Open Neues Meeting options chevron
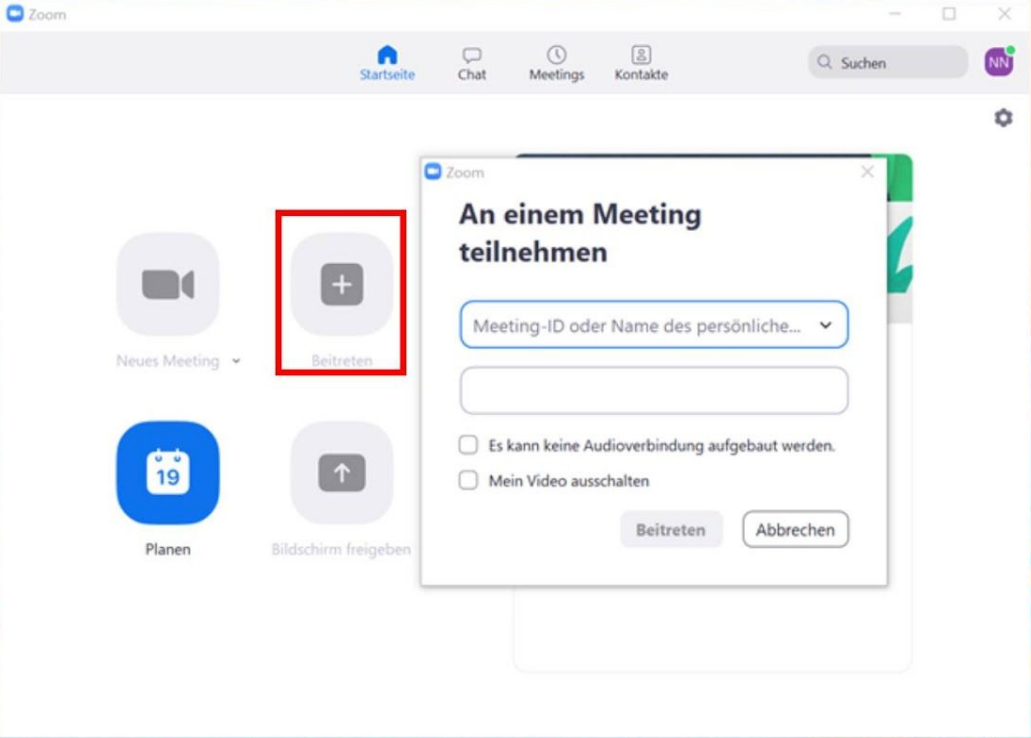 tap(236, 362)
